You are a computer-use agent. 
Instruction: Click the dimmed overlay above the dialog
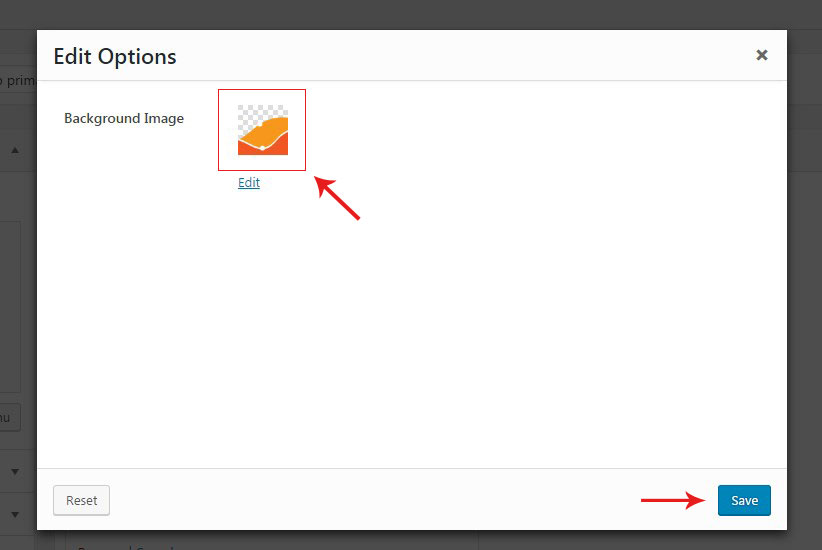pyautogui.click(x=400, y=14)
